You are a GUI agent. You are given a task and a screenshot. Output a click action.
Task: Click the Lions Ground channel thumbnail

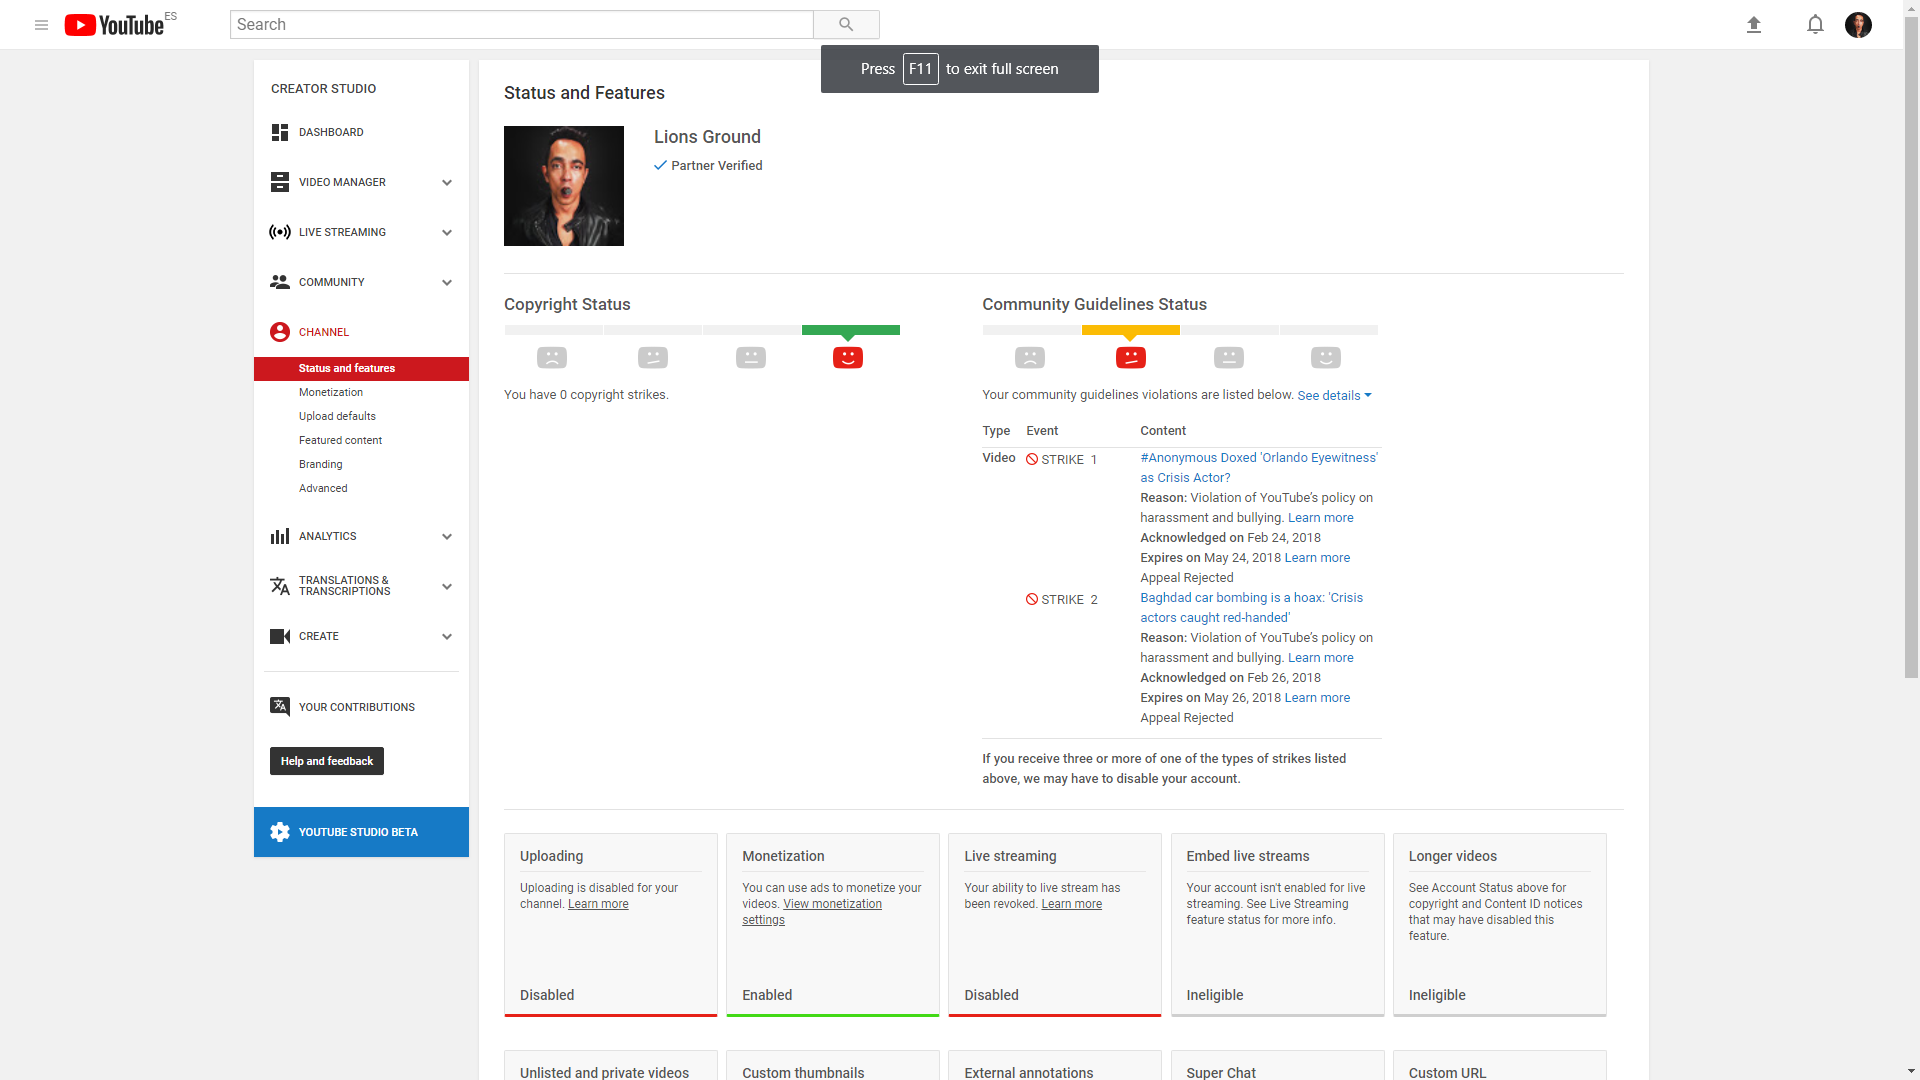click(x=564, y=186)
